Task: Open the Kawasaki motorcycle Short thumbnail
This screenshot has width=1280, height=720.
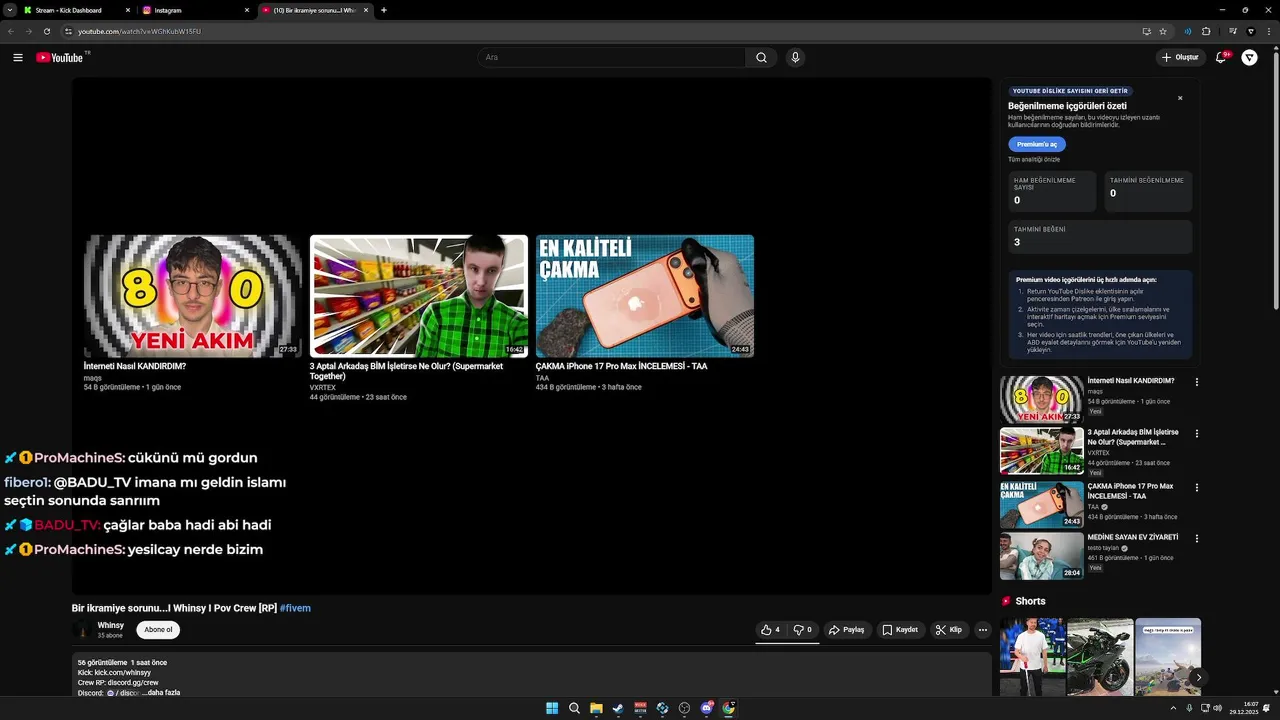Action: (1100, 656)
